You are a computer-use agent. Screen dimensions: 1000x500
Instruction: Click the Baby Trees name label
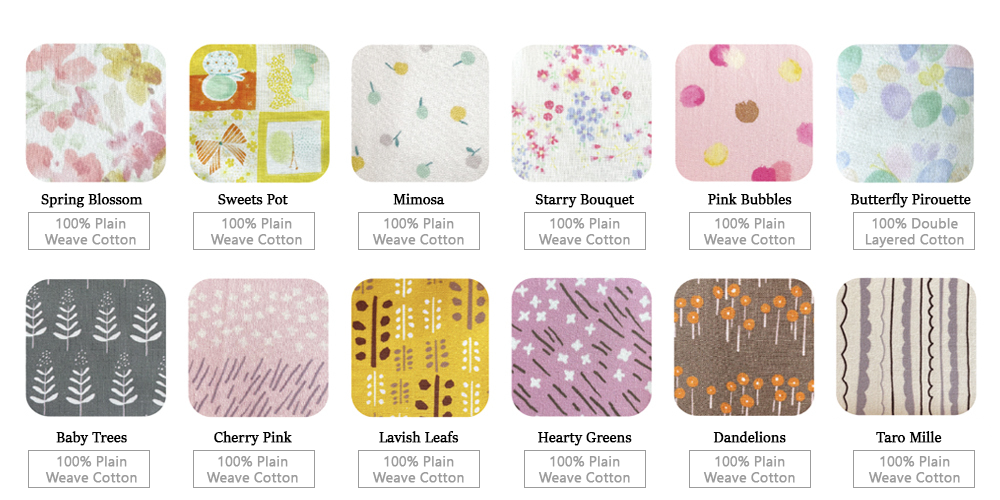(x=91, y=438)
